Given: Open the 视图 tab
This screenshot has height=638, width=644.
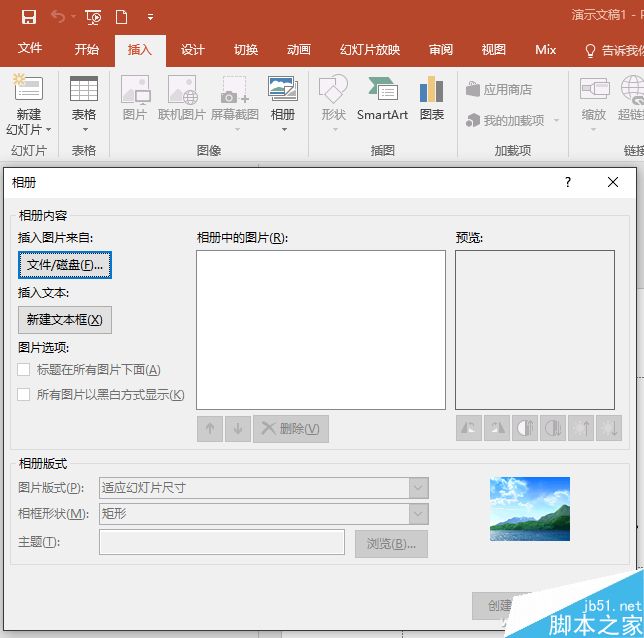Looking at the screenshot, I should pyautogui.click(x=494, y=50).
